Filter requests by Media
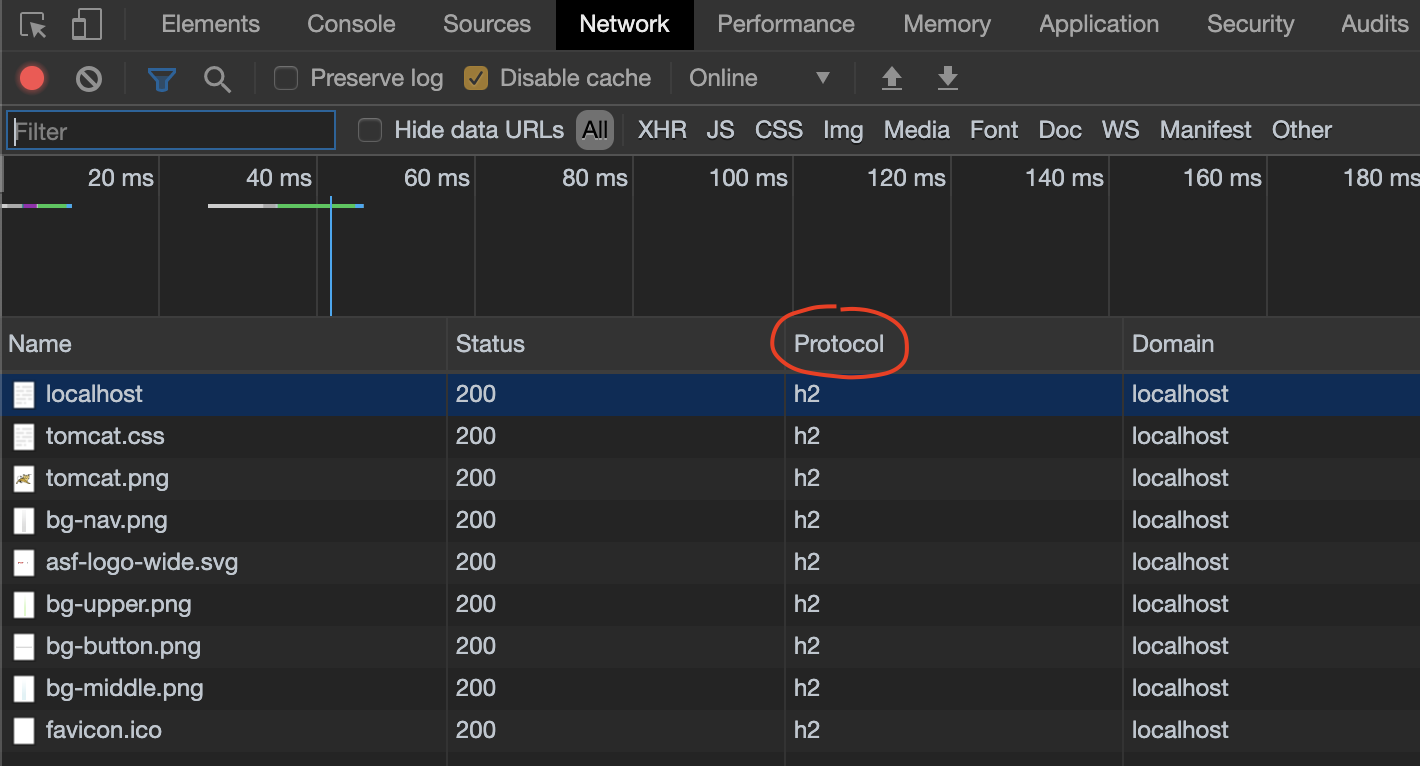The image size is (1420, 766). [x=917, y=130]
